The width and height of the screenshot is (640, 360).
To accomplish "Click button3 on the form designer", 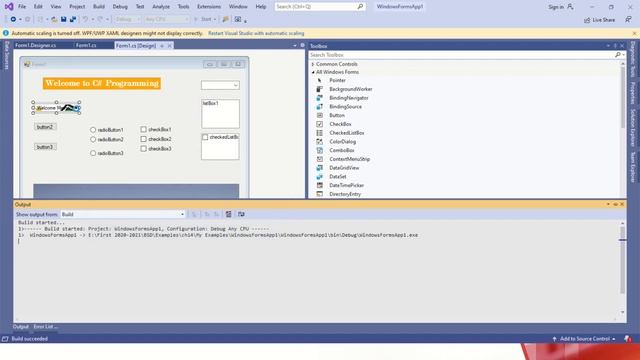I will tap(45, 147).
